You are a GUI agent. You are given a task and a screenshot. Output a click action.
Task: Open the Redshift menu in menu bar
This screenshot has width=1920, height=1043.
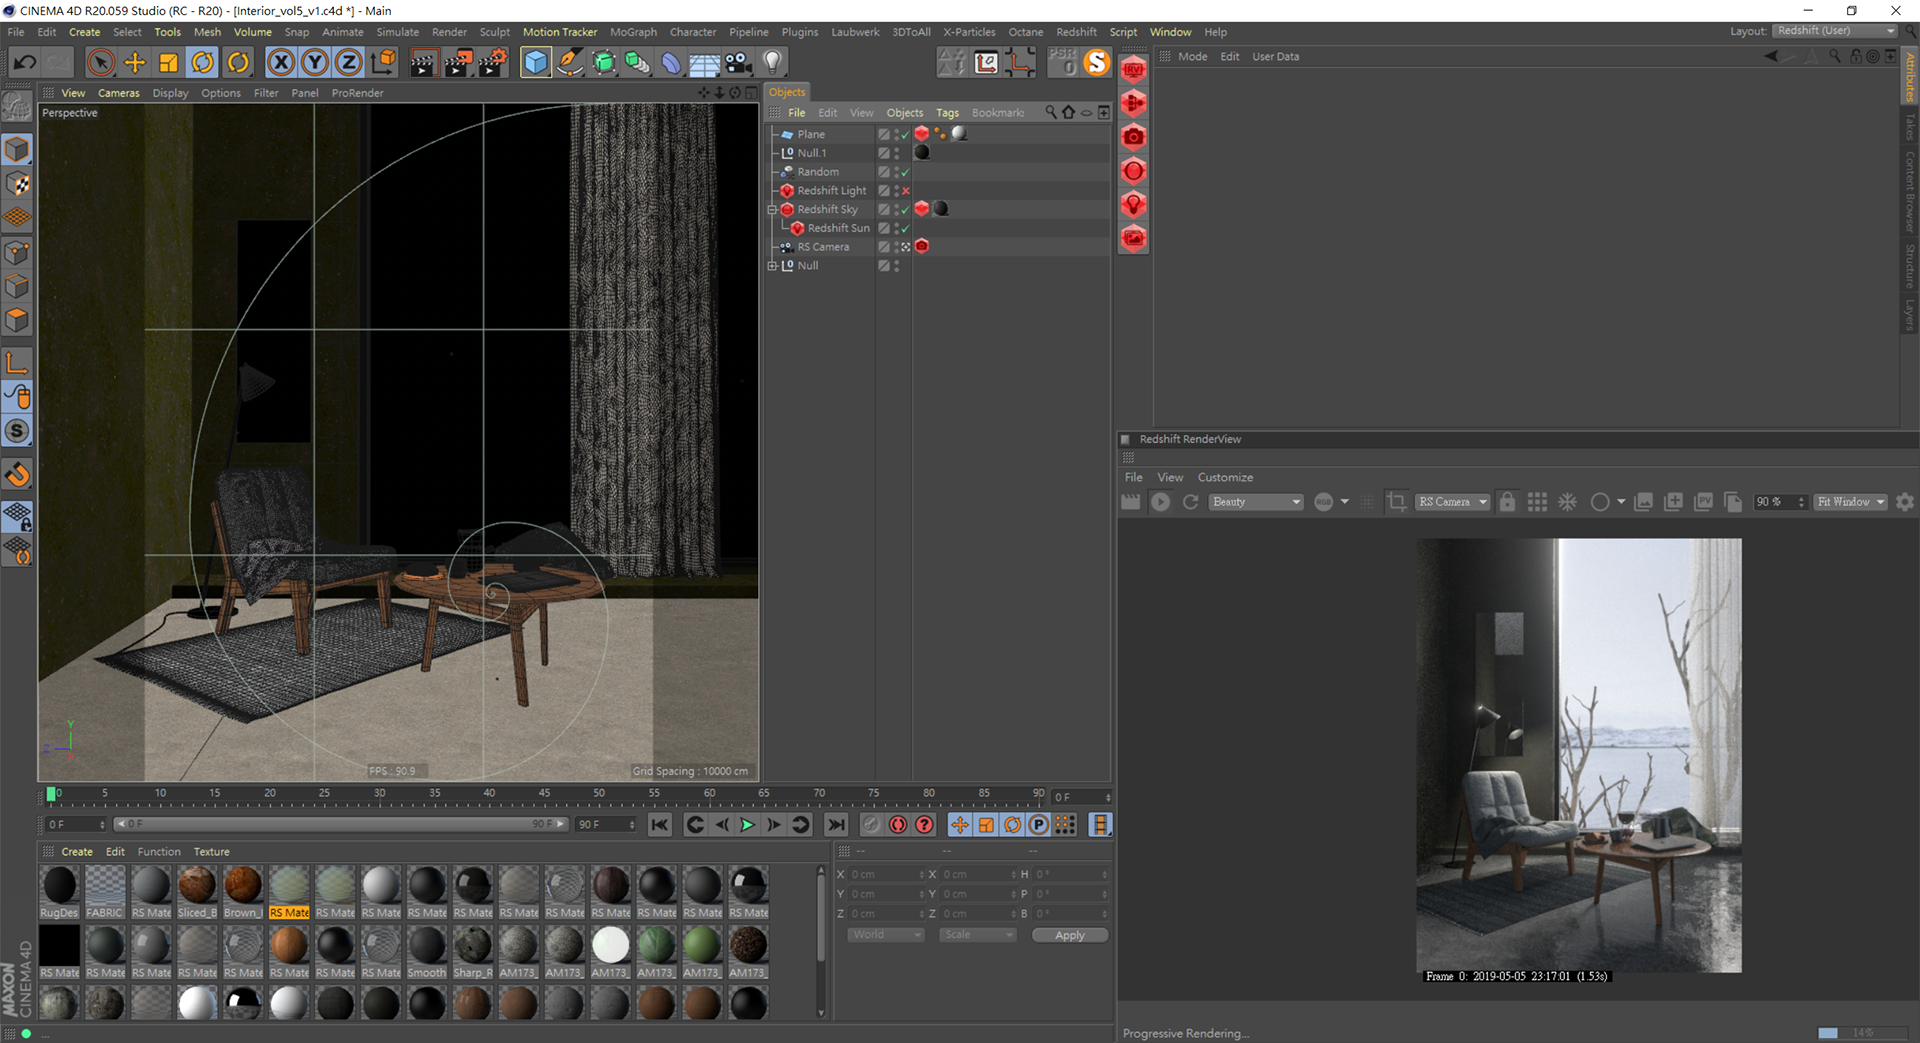1076,32
